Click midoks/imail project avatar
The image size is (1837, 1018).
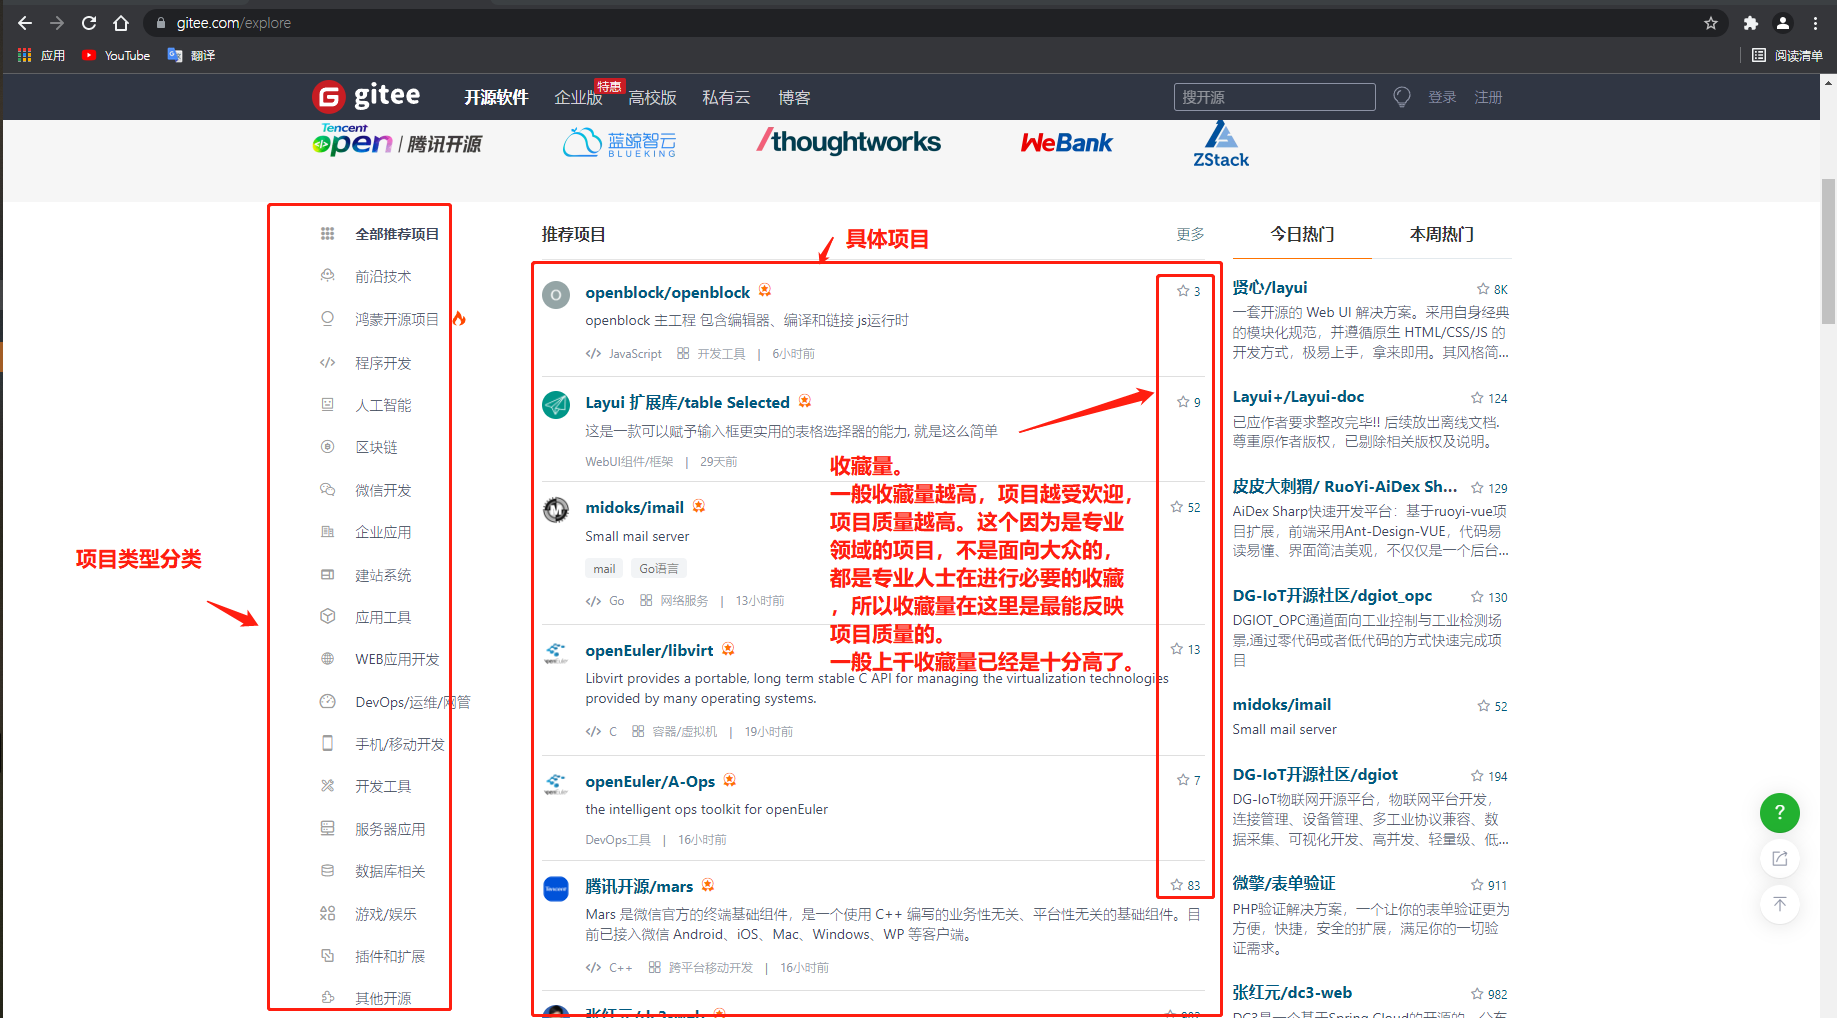point(556,510)
